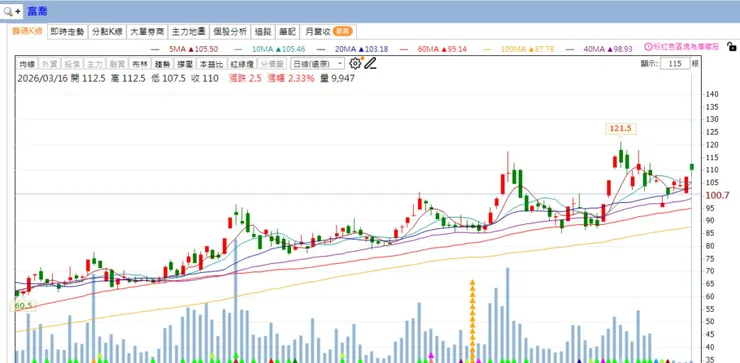Click the 40MA 98.93 legend entry

click(609, 49)
